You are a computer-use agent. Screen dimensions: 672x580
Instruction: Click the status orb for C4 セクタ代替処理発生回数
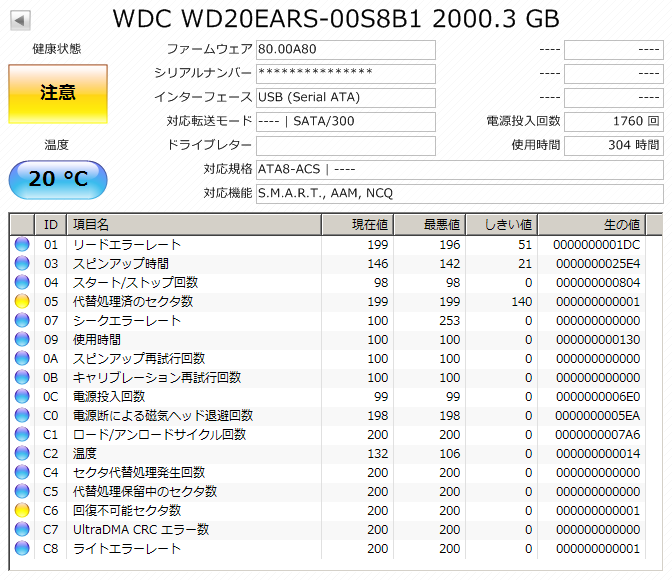[22, 472]
